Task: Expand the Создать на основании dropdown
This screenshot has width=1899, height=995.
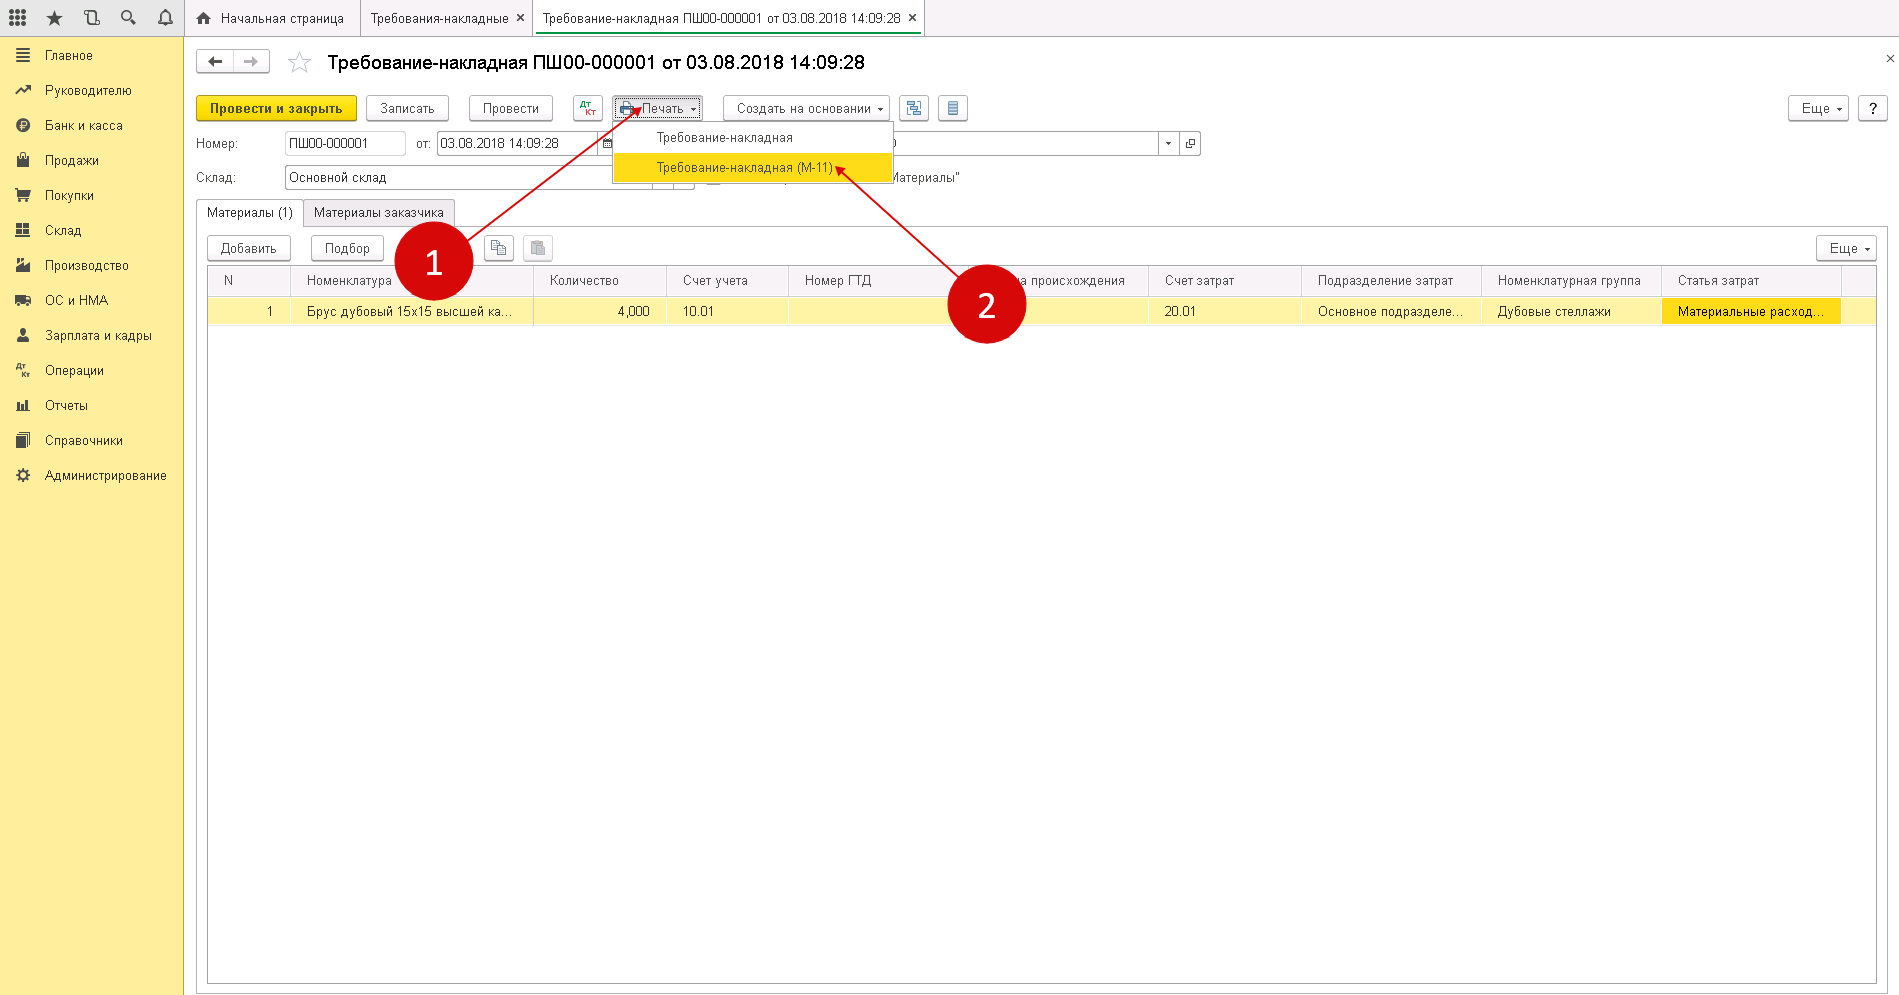Action: click(x=805, y=108)
